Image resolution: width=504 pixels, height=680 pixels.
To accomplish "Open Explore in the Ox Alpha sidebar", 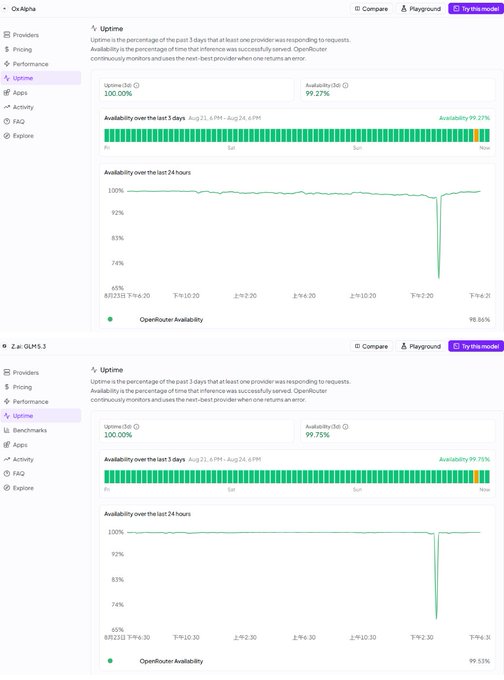I will (19, 136).
